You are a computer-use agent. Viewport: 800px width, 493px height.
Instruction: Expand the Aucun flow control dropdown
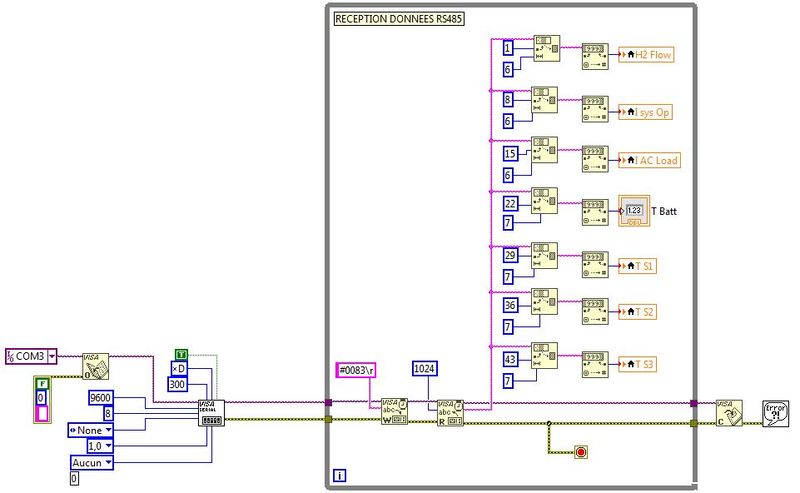pyautogui.click(x=107, y=462)
